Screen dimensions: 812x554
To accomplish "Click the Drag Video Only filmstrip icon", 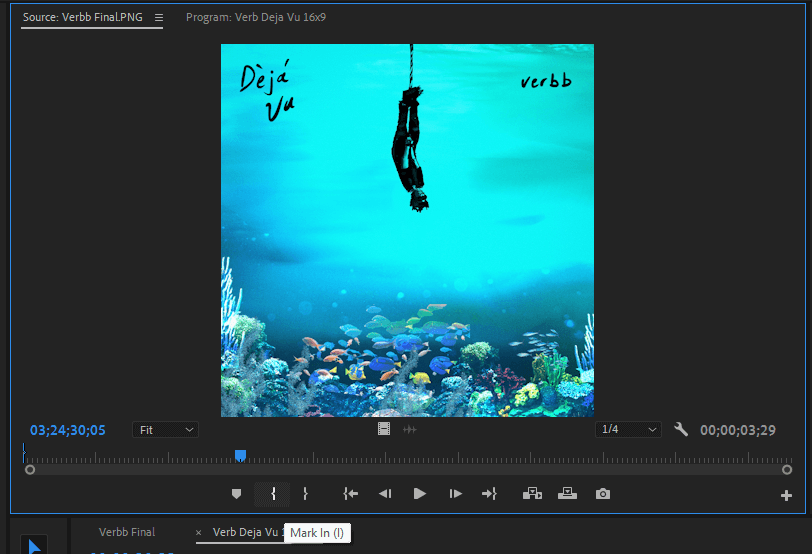I will point(384,429).
